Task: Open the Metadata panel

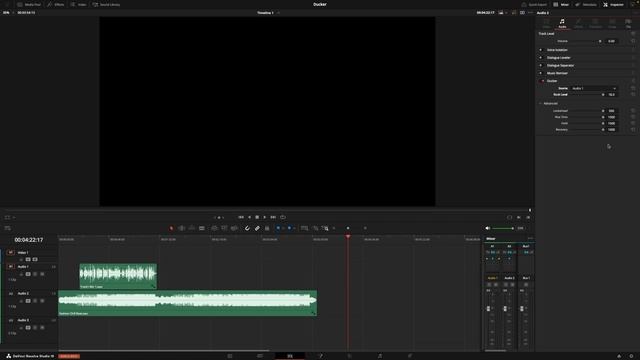Action: [586, 4]
